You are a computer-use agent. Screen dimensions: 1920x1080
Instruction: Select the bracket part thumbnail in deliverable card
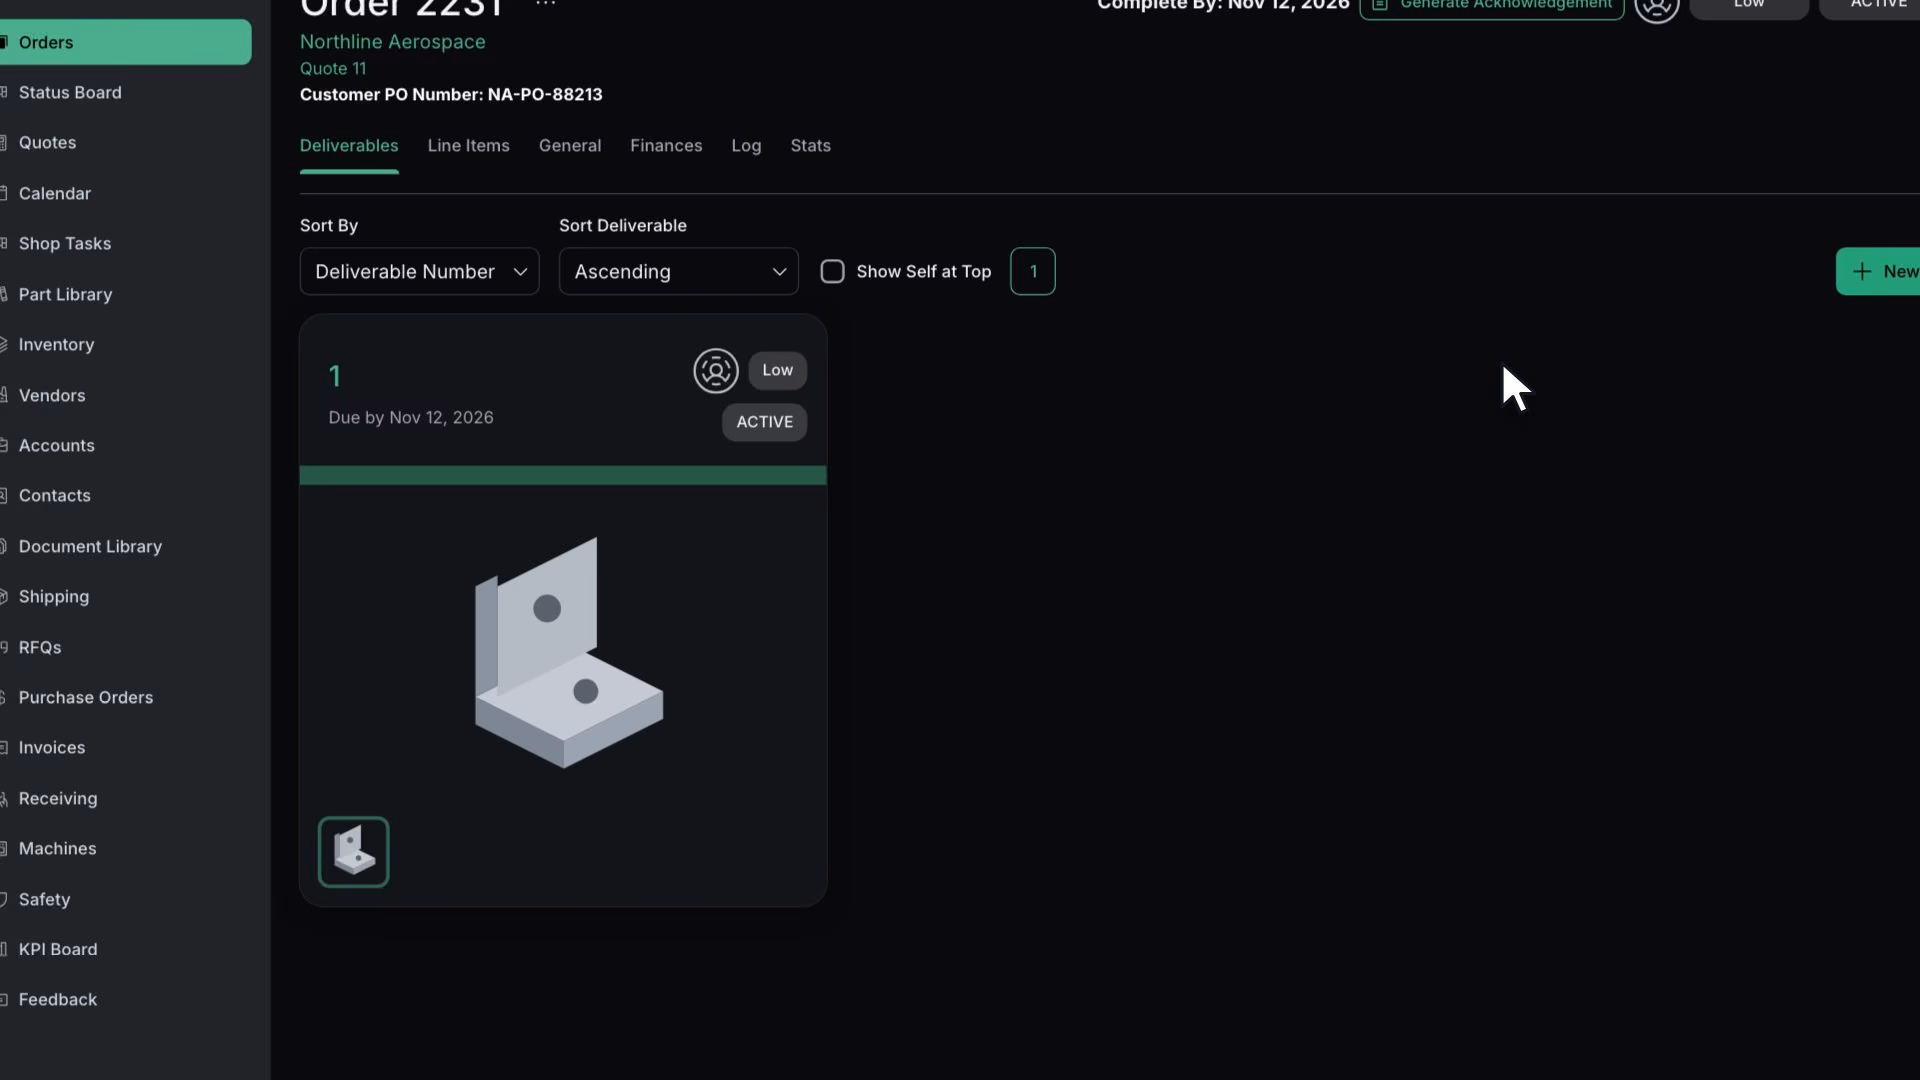click(353, 852)
